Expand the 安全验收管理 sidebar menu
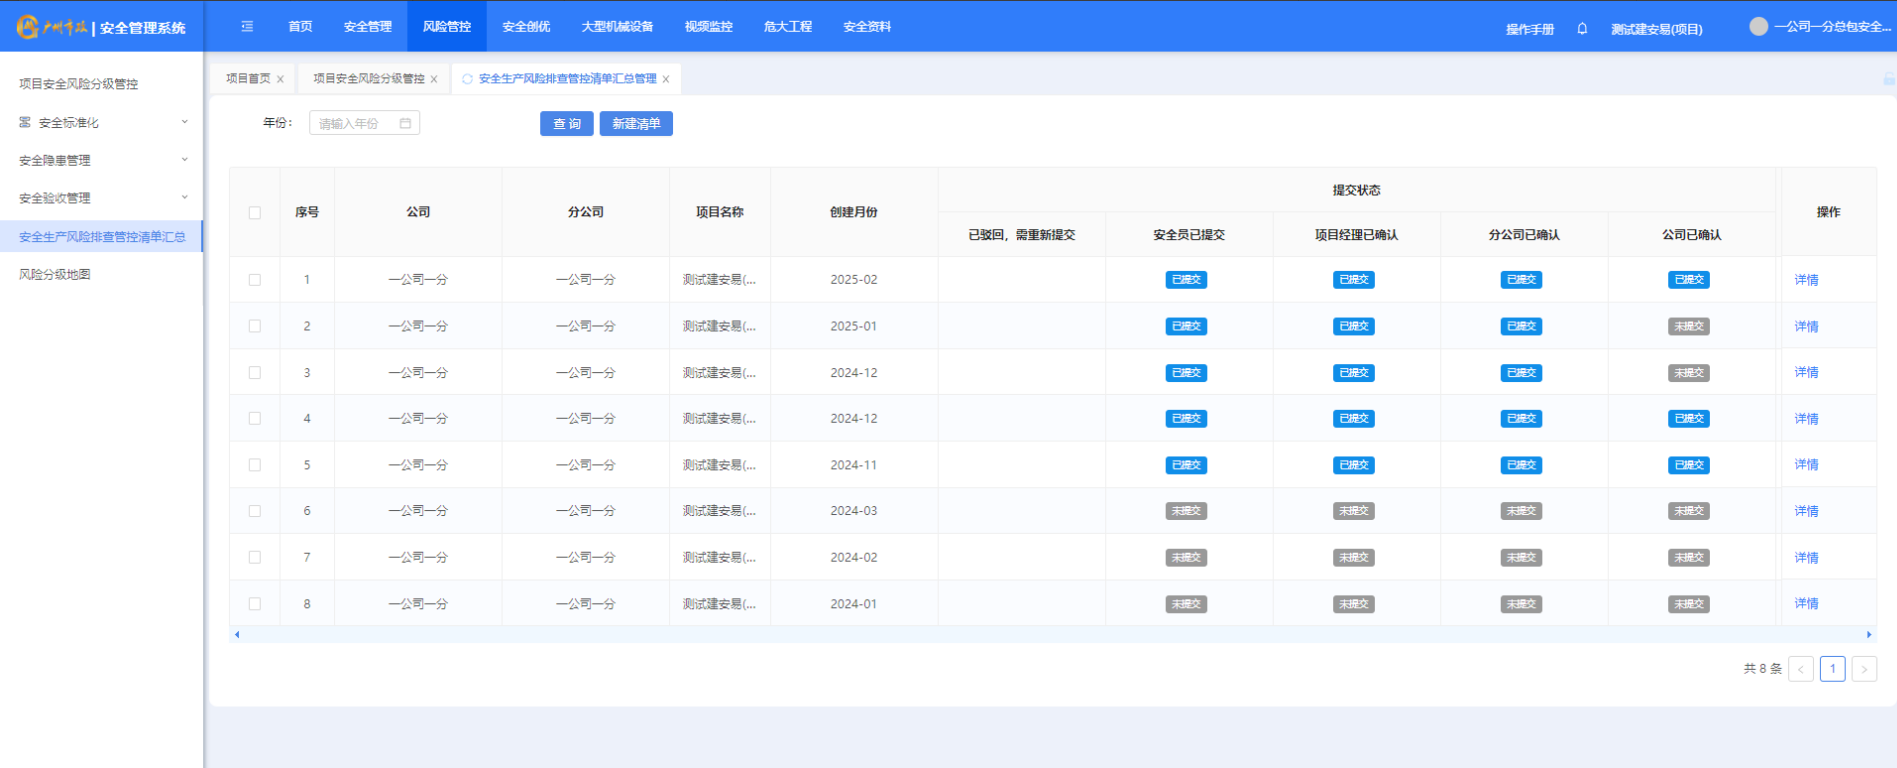Viewport: 1897px width, 768px height. (101, 198)
